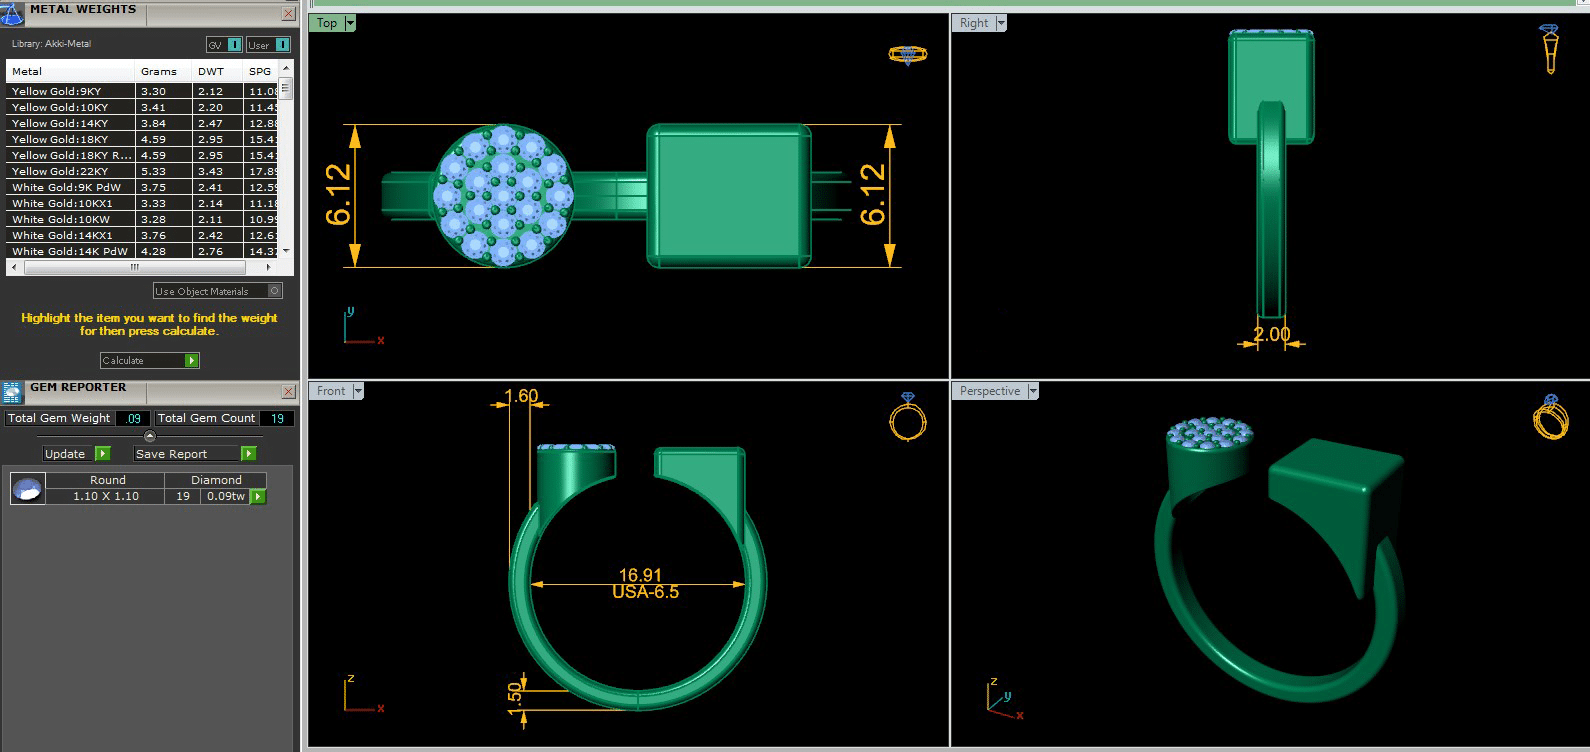This screenshot has width=1590, height=752.
Task: Click the green arrow beside Update
Action: (x=102, y=454)
